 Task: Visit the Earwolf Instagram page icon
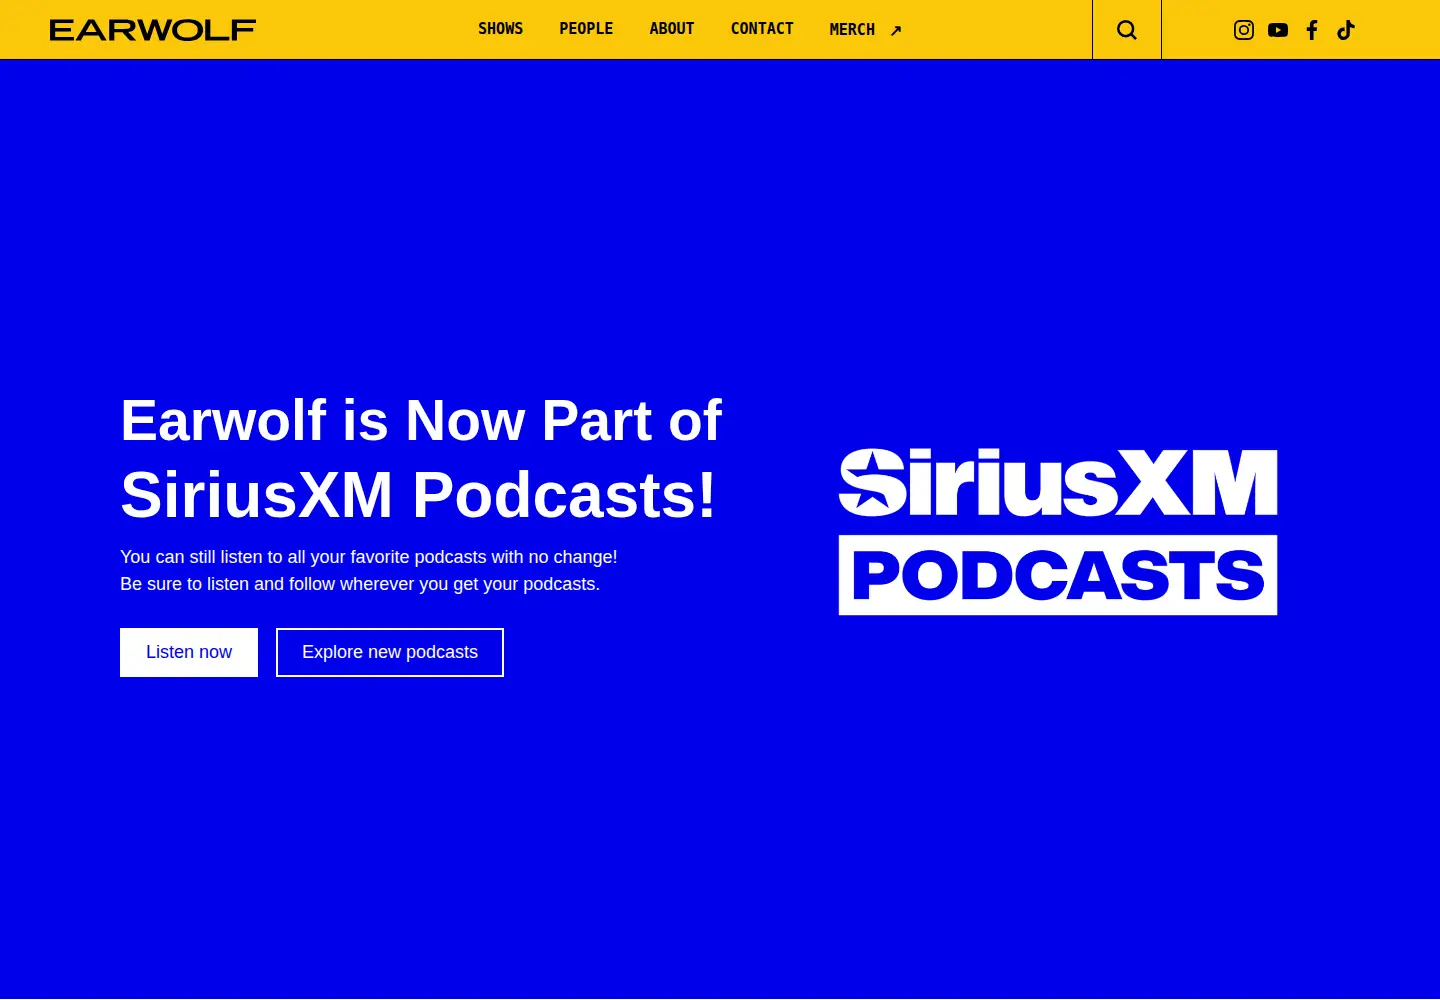point(1244,30)
